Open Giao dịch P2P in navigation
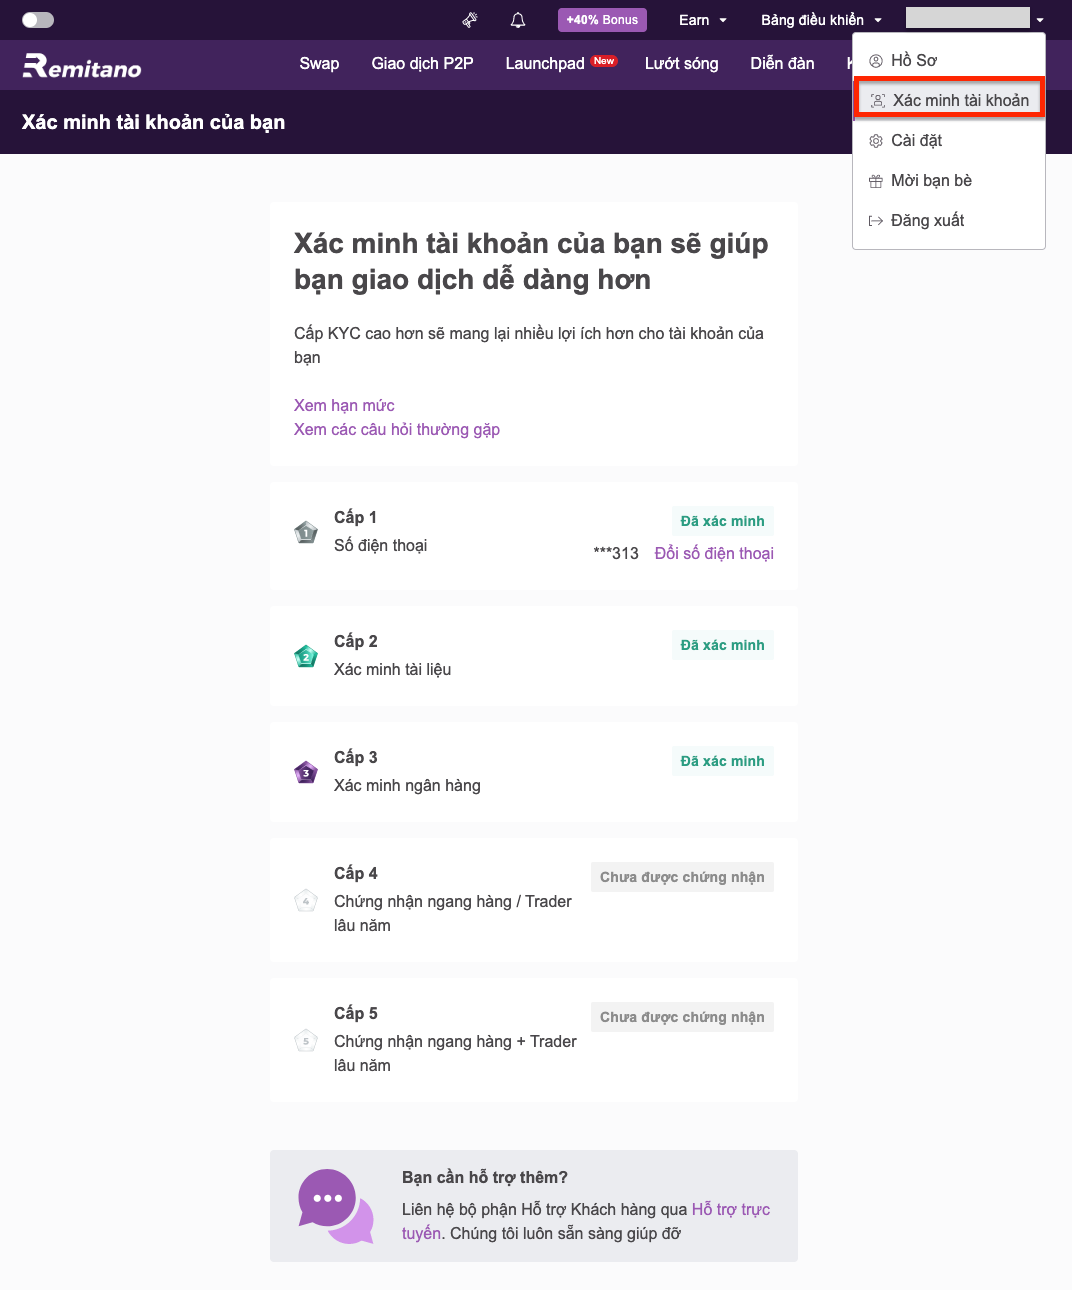 pos(422,63)
